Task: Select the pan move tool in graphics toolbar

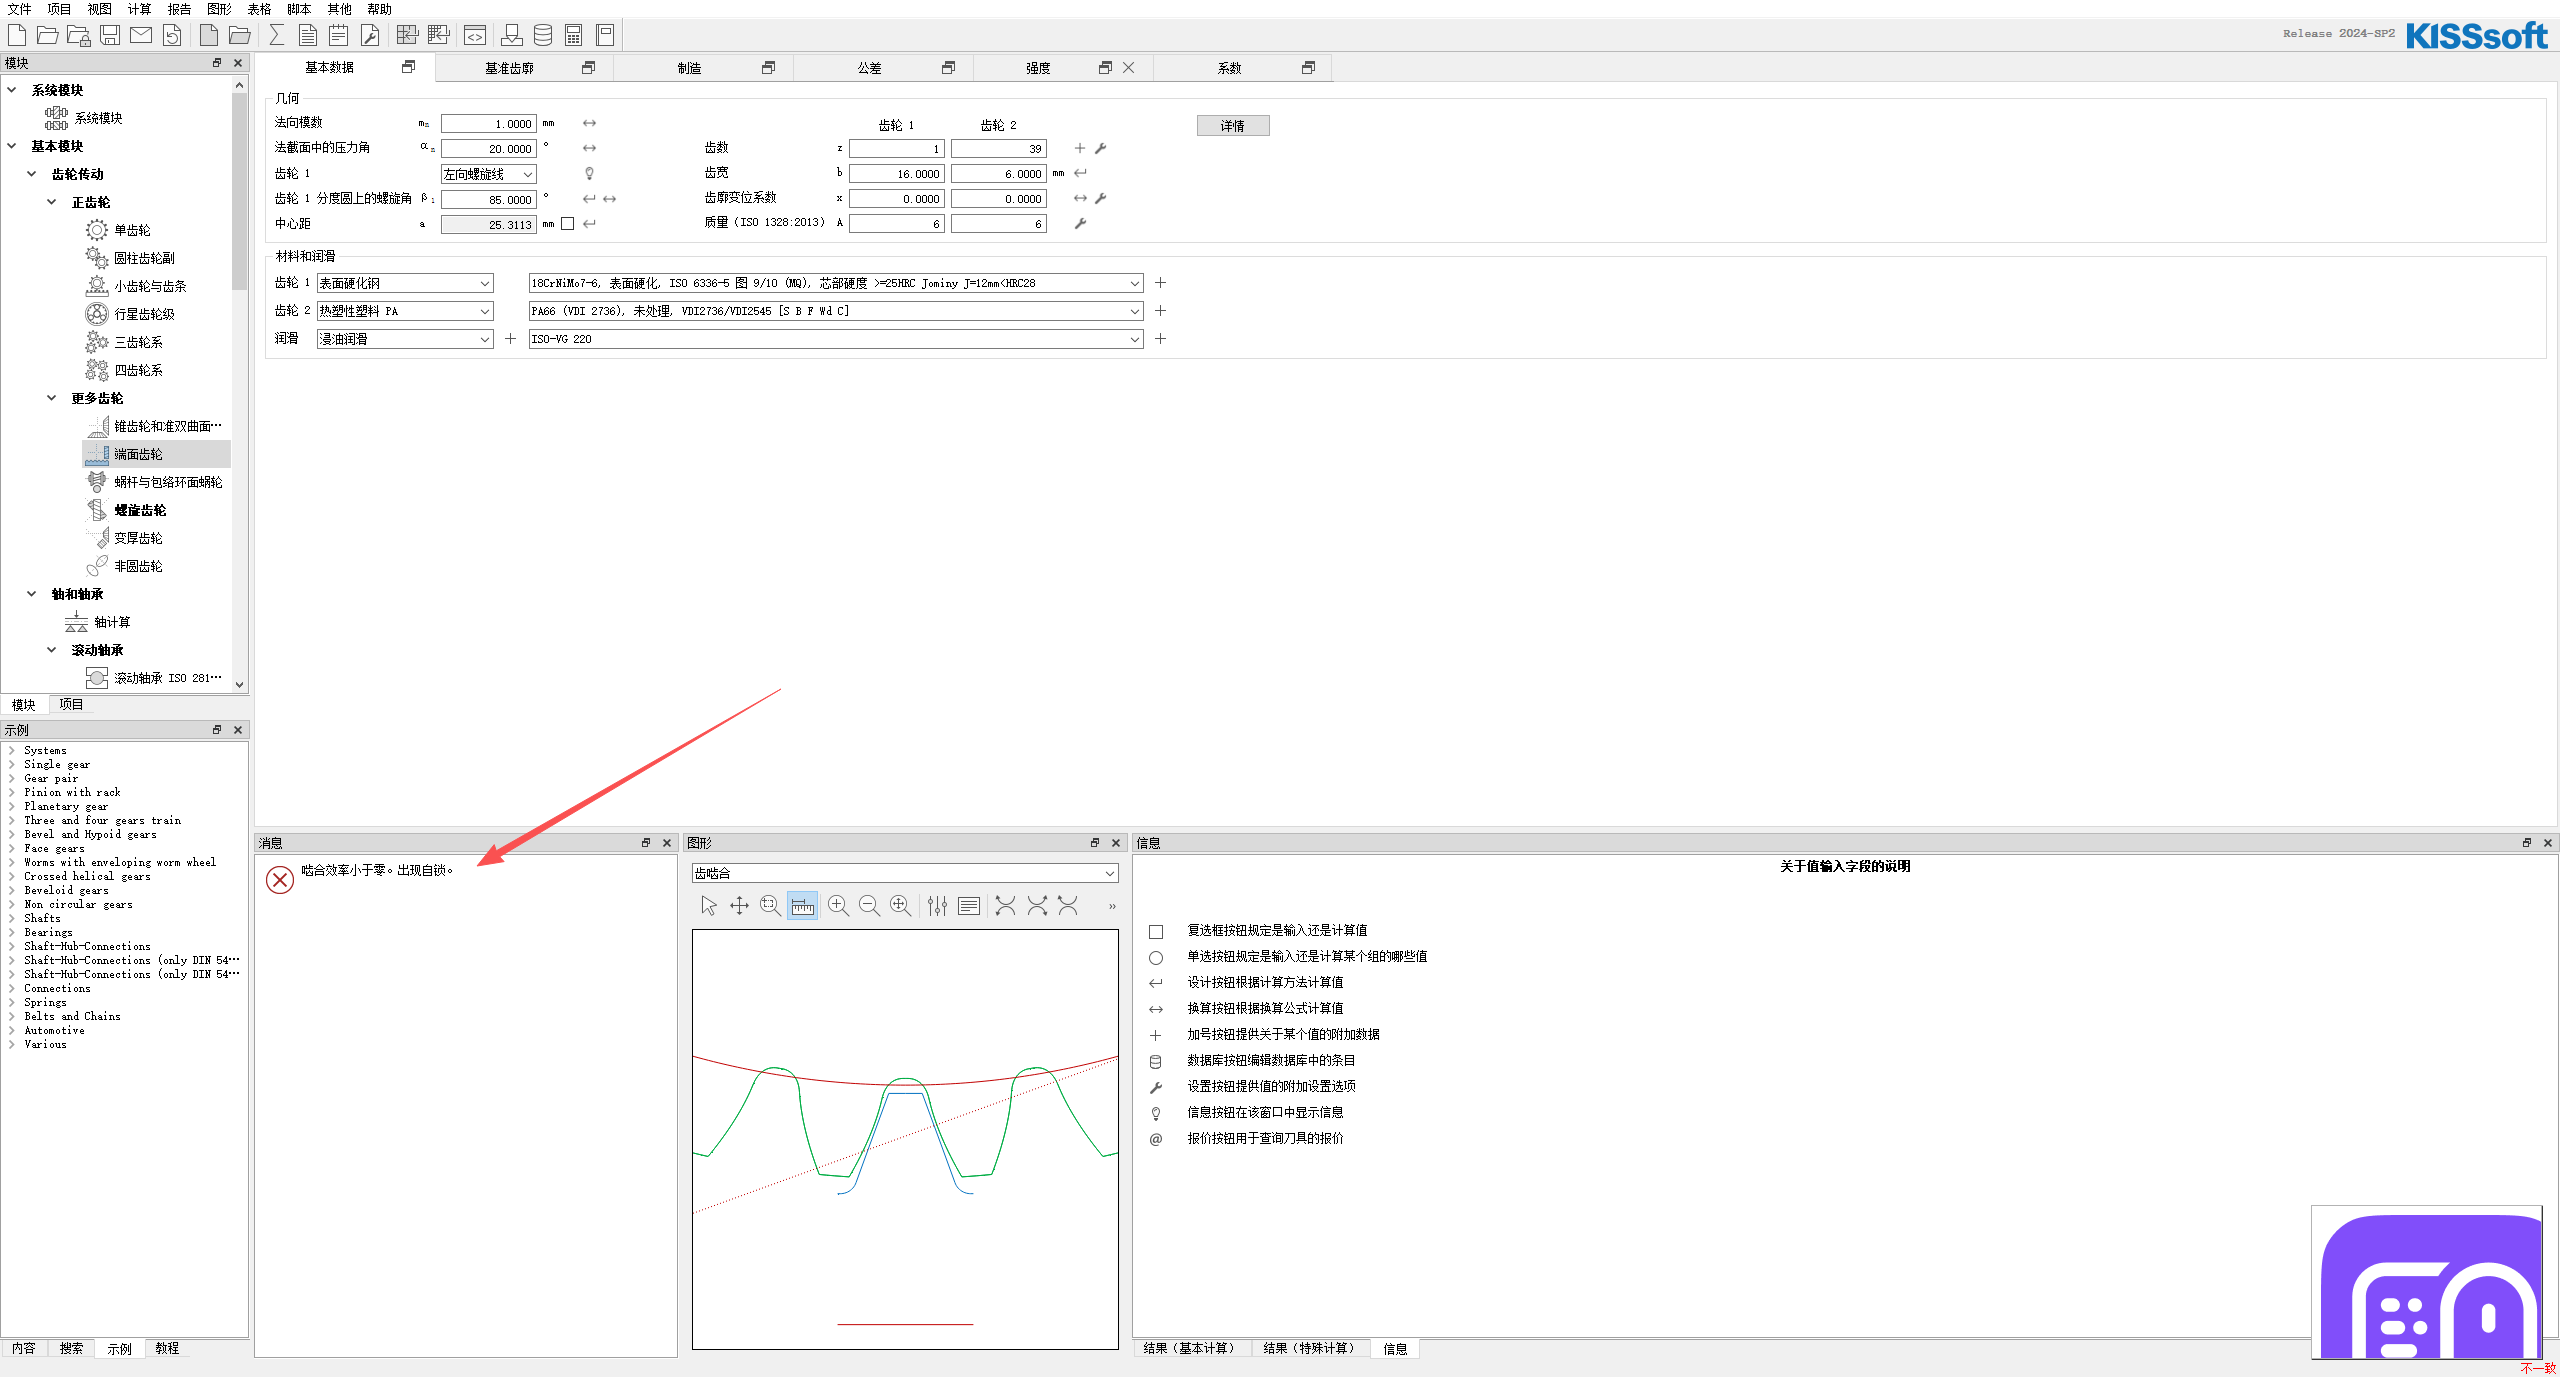Action: 739,906
